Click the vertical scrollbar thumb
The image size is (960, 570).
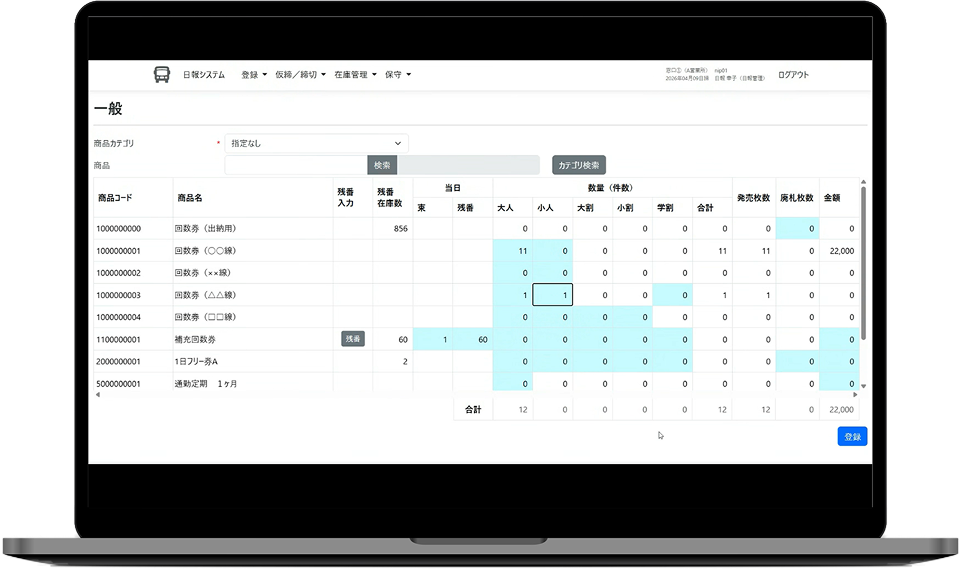pyautogui.click(x=863, y=263)
